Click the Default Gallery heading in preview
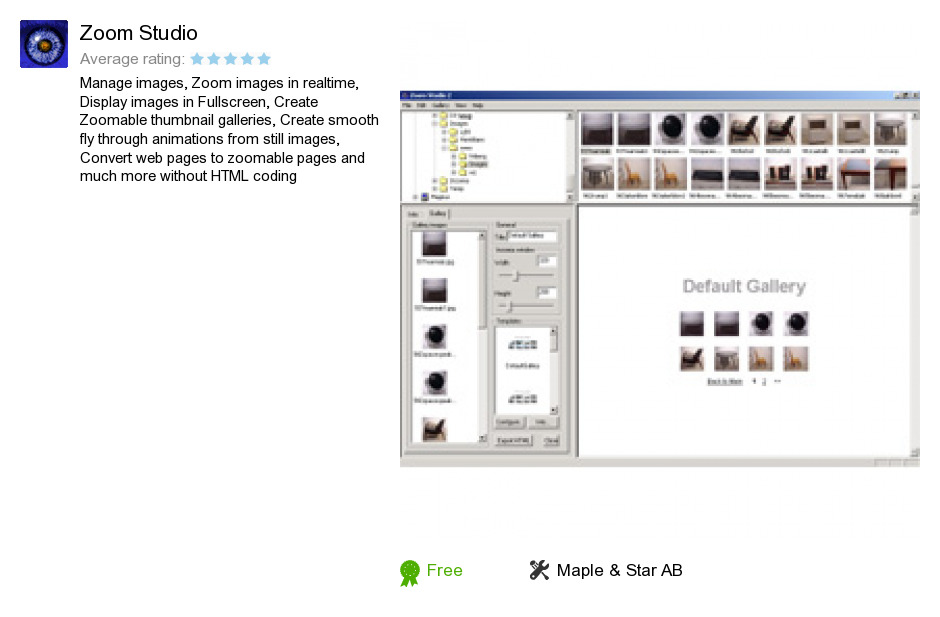Screen dimensions: 940x617 tap(744, 287)
